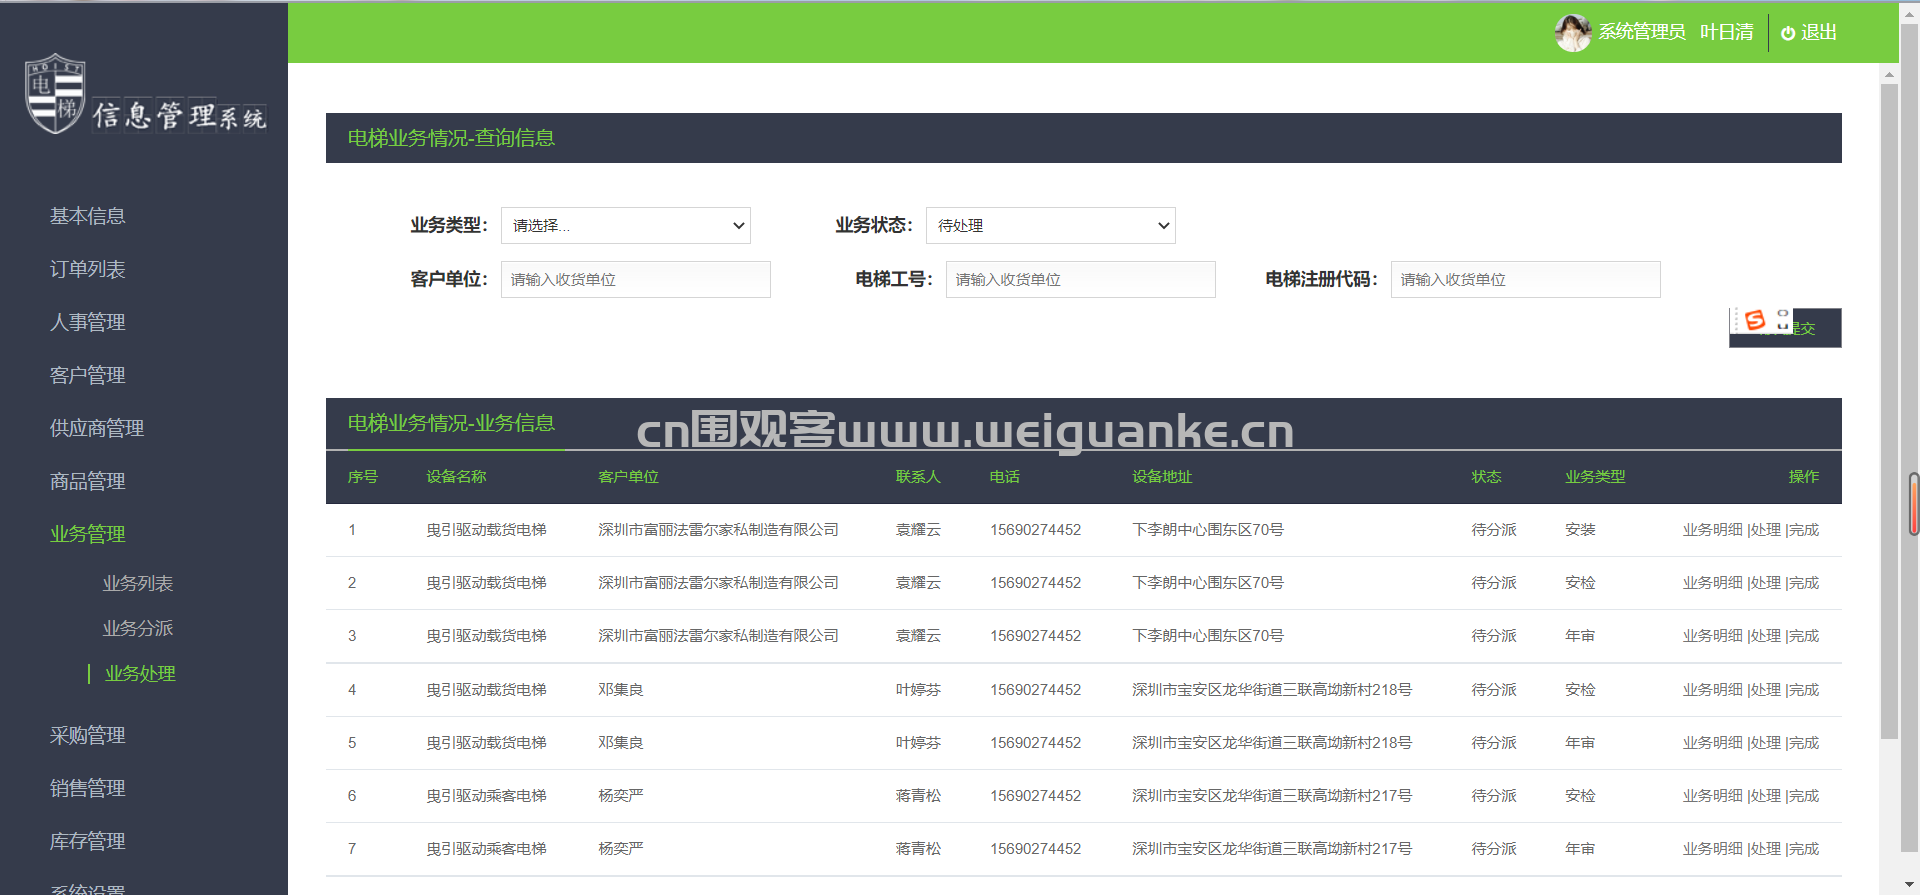The image size is (1920, 895).
Task: Click the Sogou input method S icon
Action: pyautogui.click(x=1754, y=320)
